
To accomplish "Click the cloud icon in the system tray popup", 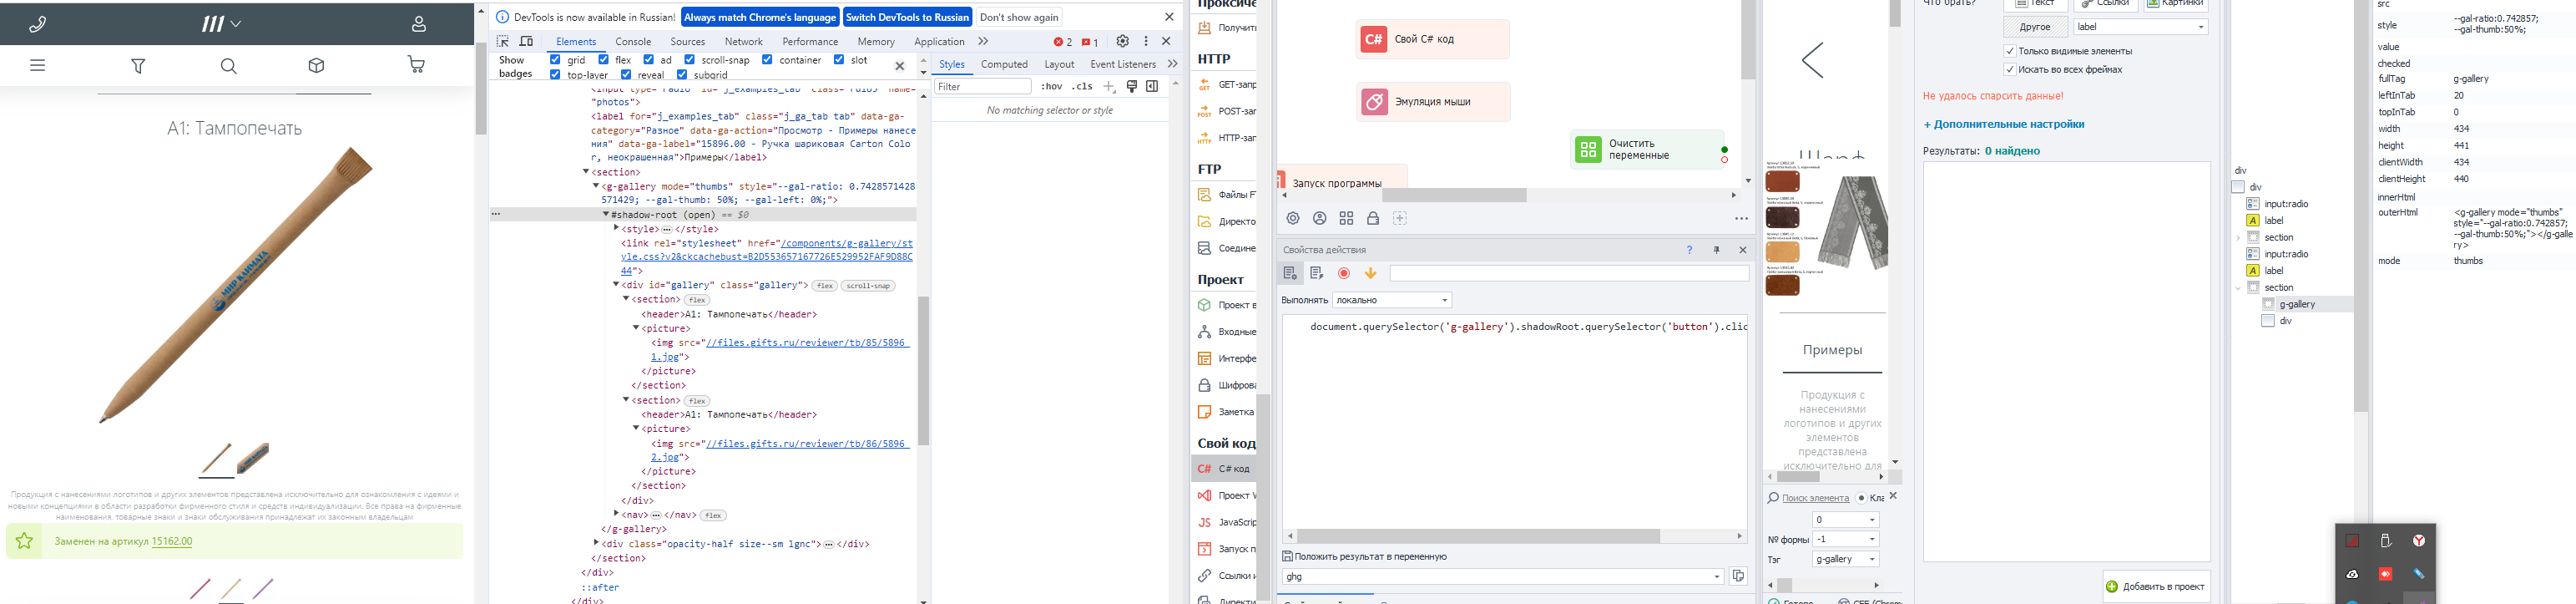I will click(2352, 574).
